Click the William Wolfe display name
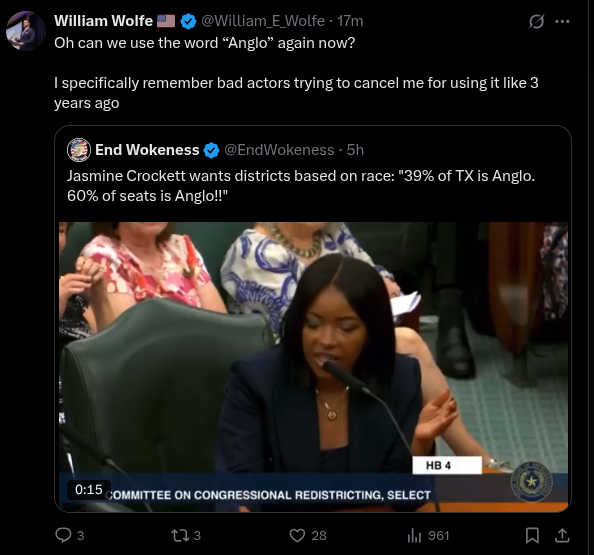 [103, 21]
